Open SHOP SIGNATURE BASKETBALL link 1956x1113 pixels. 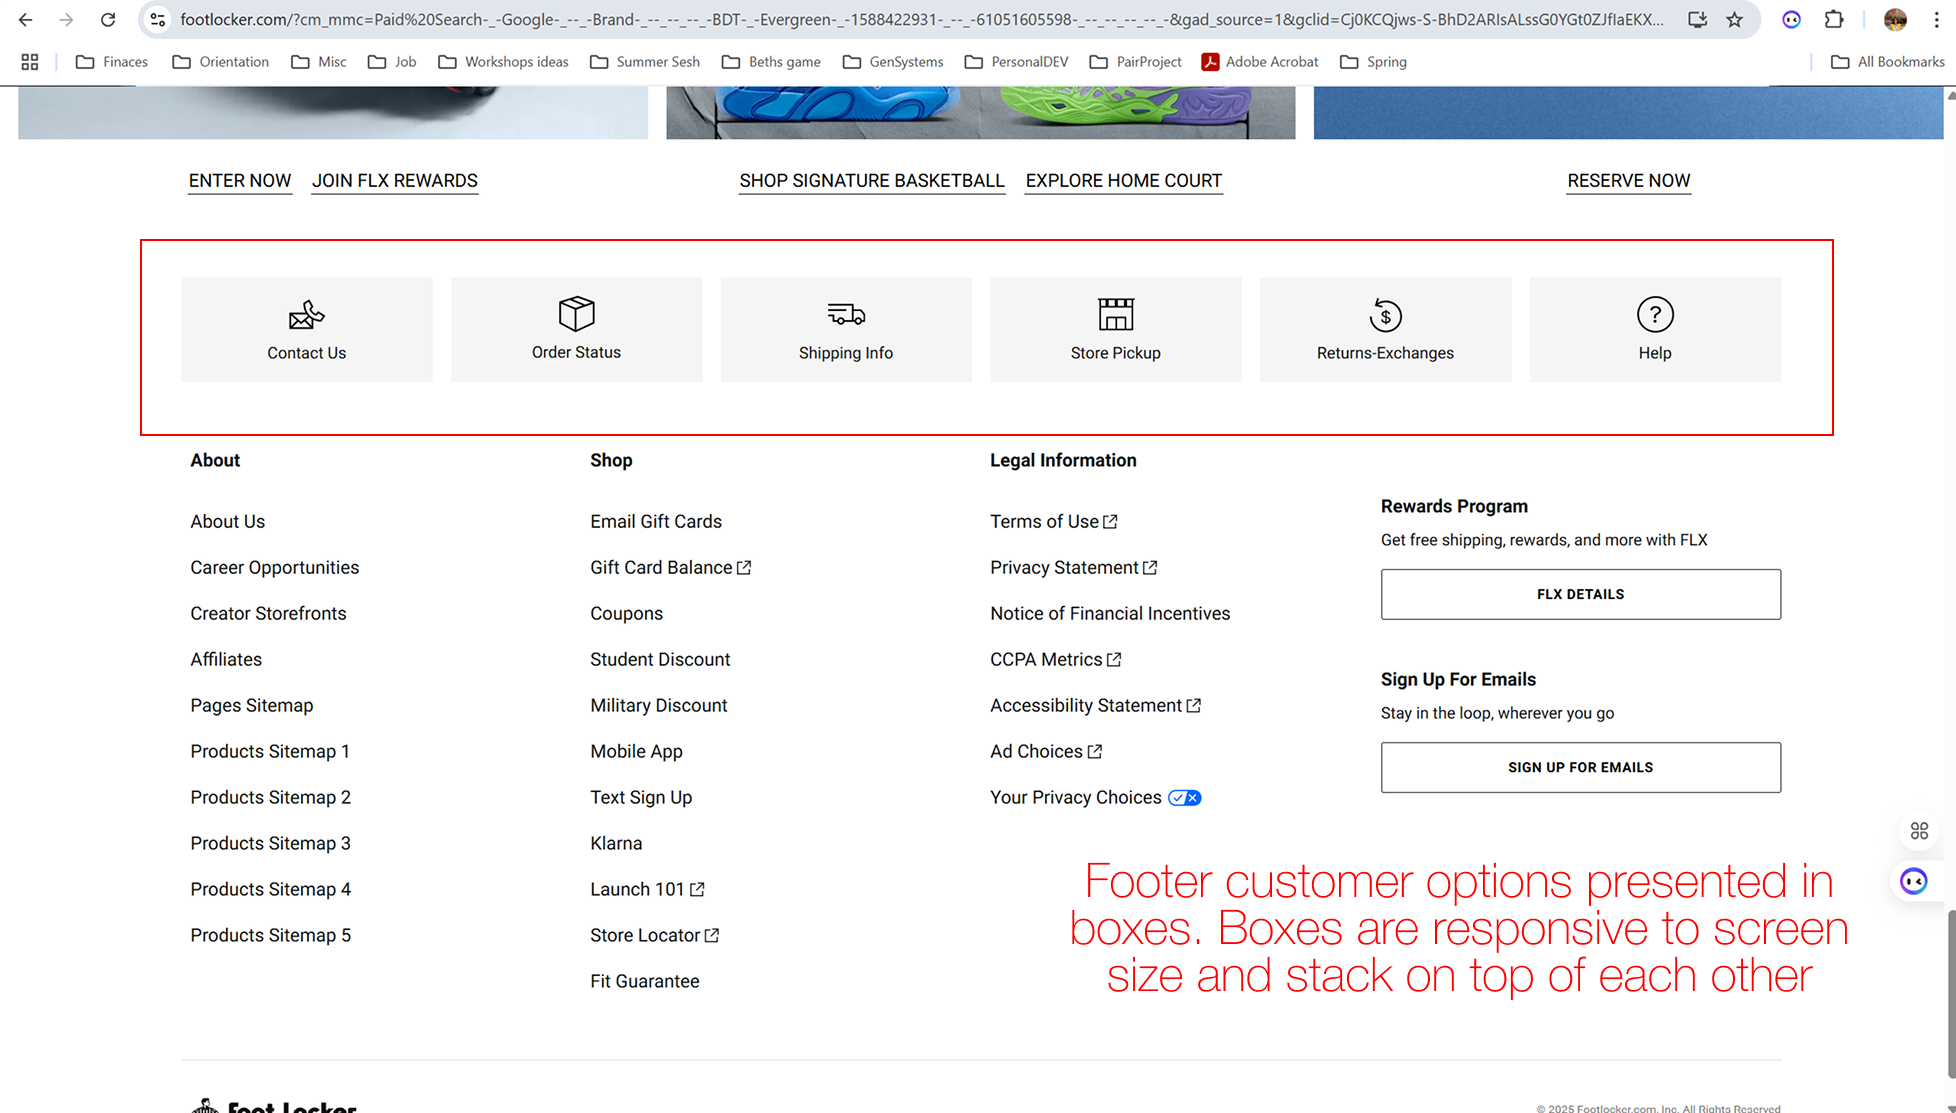[872, 181]
